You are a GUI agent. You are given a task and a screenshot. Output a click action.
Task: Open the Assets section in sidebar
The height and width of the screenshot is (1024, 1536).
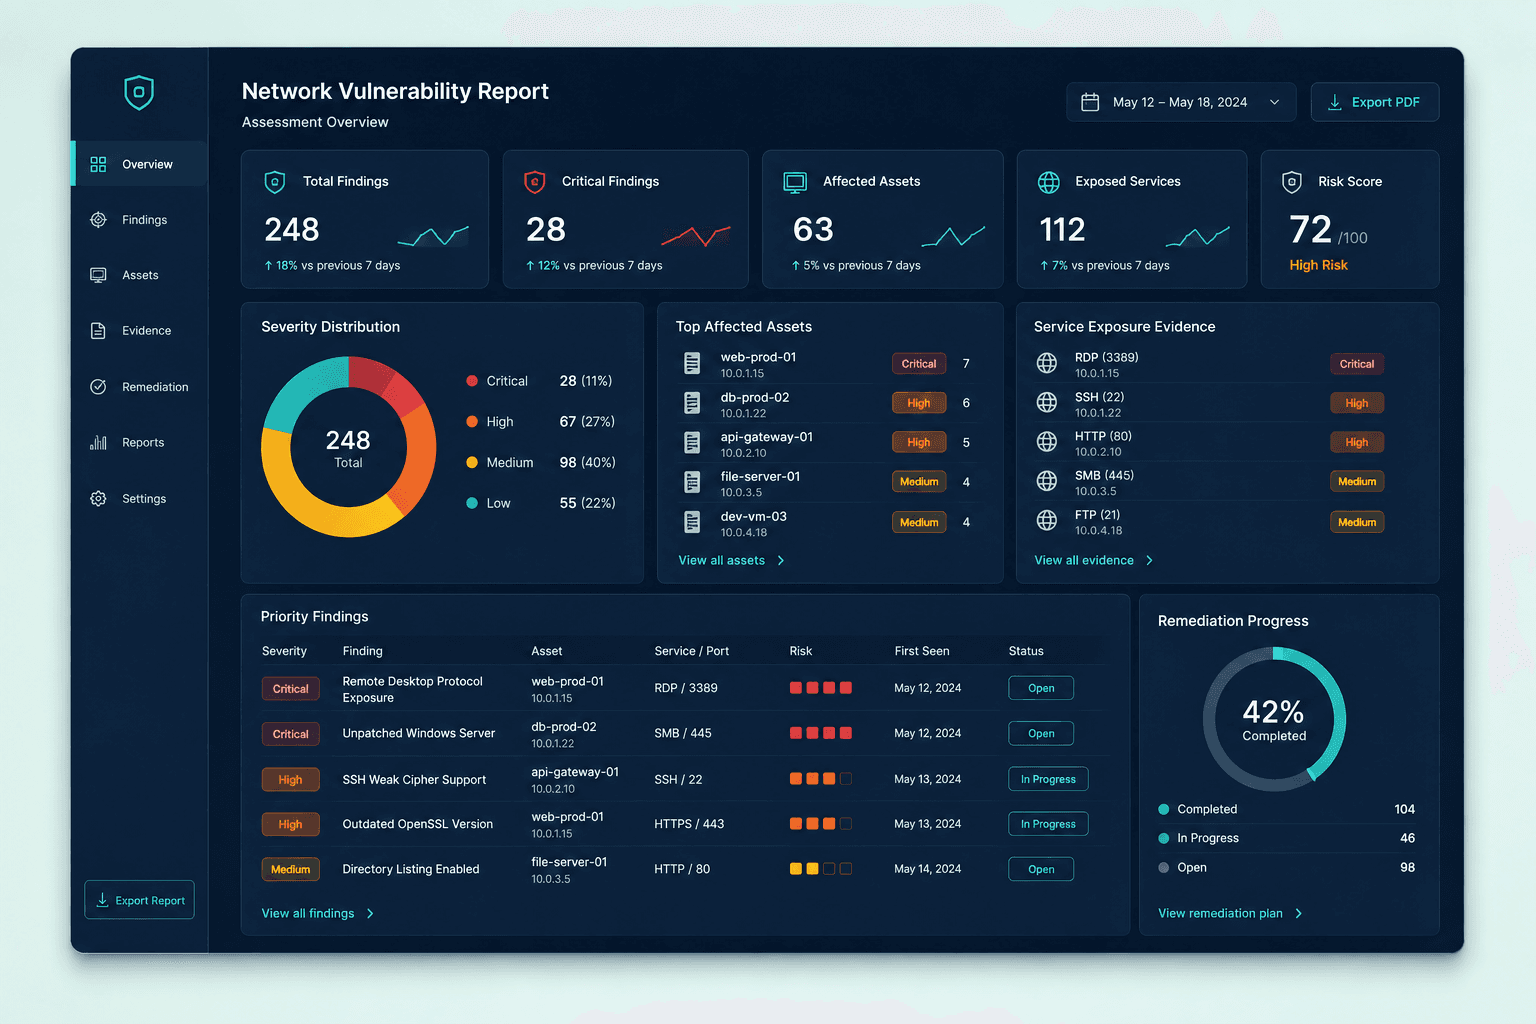coord(140,275)
